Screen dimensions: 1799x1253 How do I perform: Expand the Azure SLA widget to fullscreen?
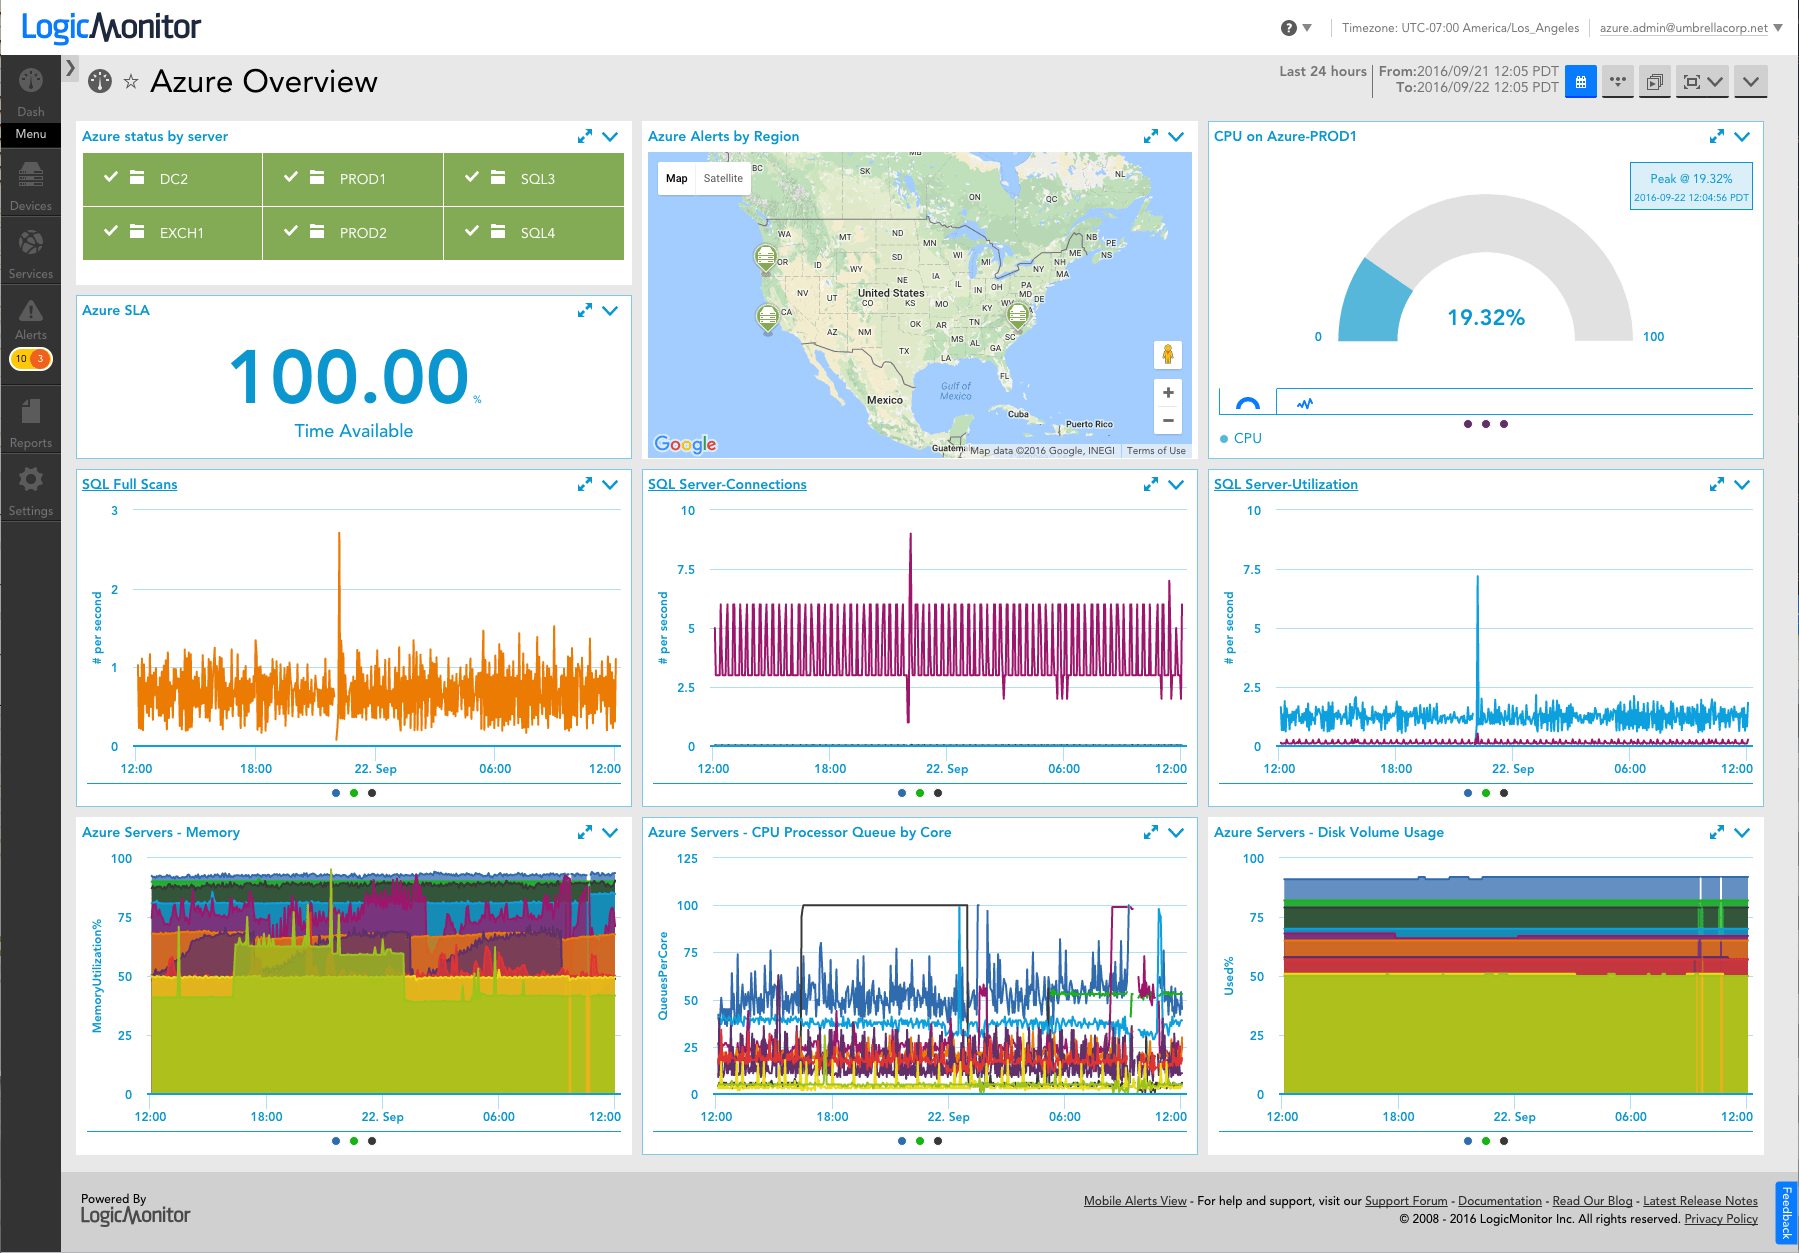coord(584,310)
